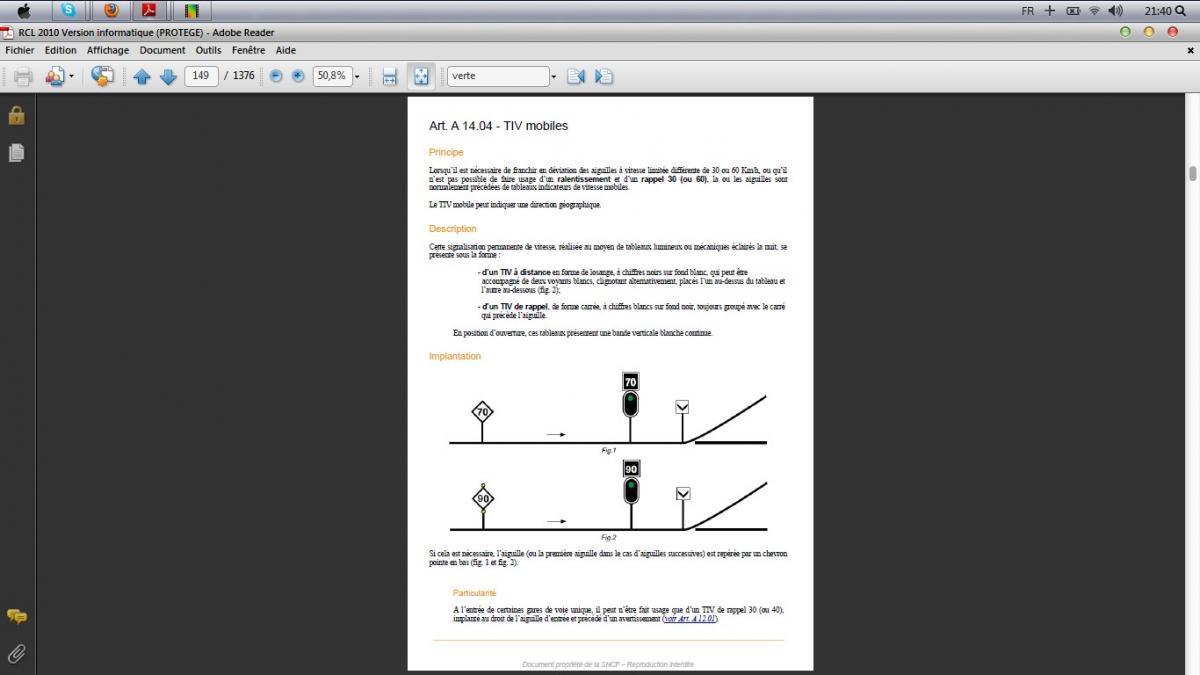Go to previous page with up arrow
The width and height of the screenshot is (1200, 675).
point(142,76)
